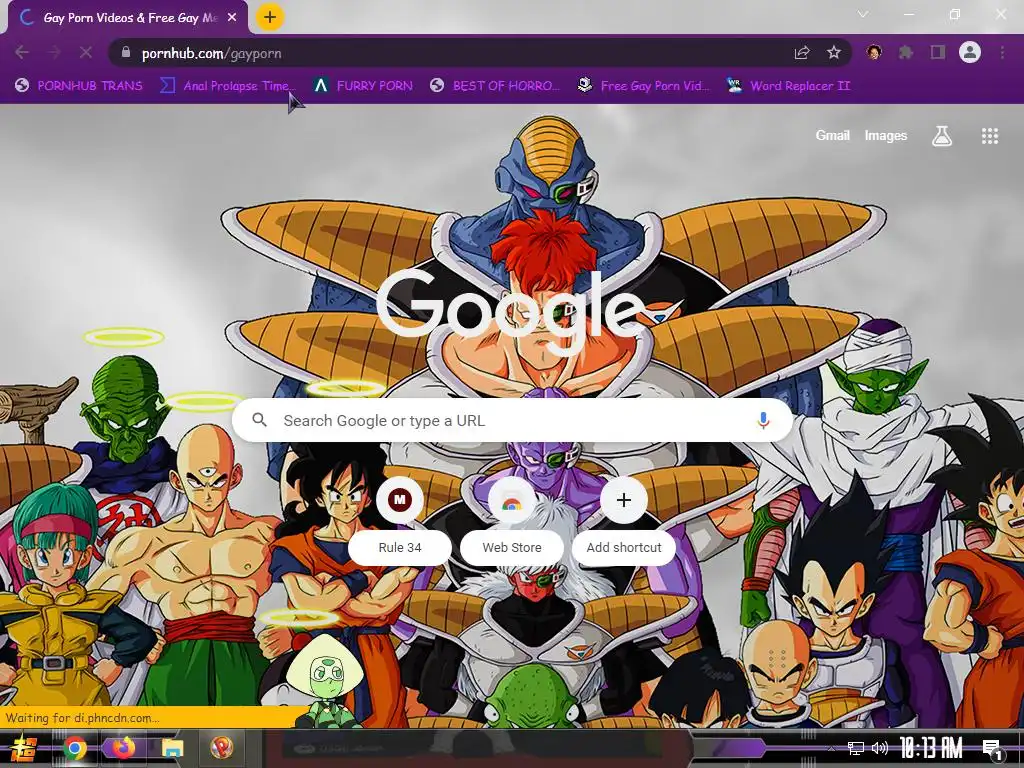Viewport: 1024px width, 768px height.
Task: Open the Rule 34 shortcut
Action: [400, 520]
